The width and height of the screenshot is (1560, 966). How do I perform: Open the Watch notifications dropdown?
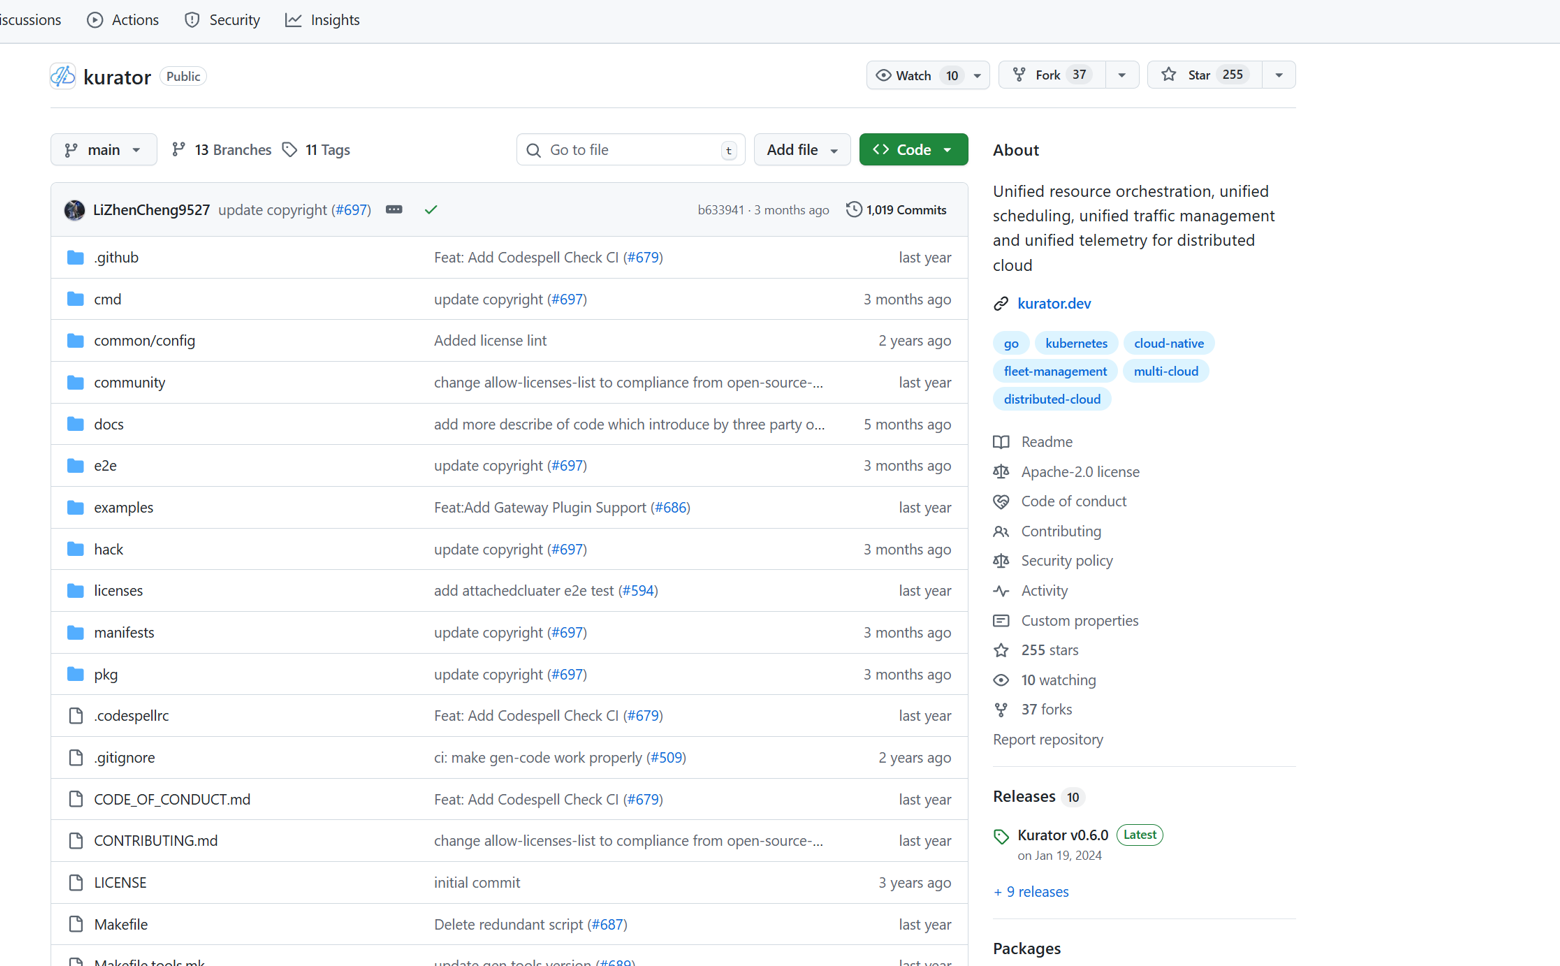pyautogui.click(x=928, y=75)
